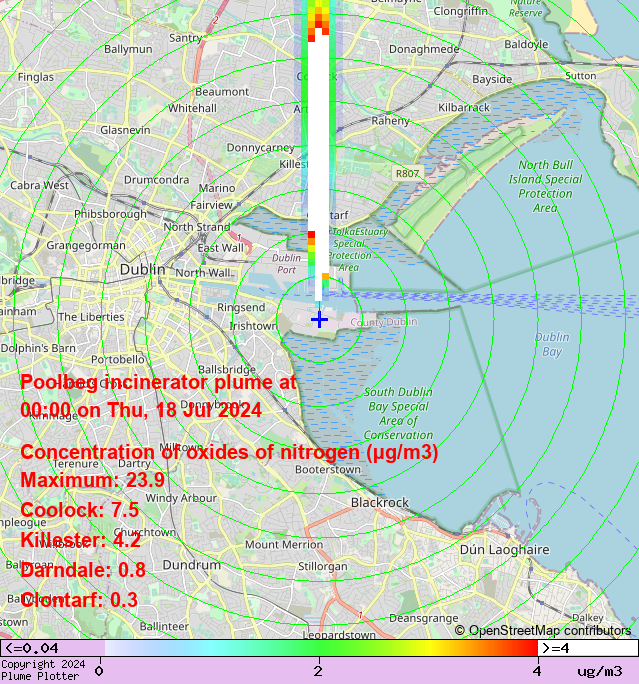Click the 'Copyright 2024 Plume Plotter' text
Viewport: 639px width, 684px height.
click(43, 670)
